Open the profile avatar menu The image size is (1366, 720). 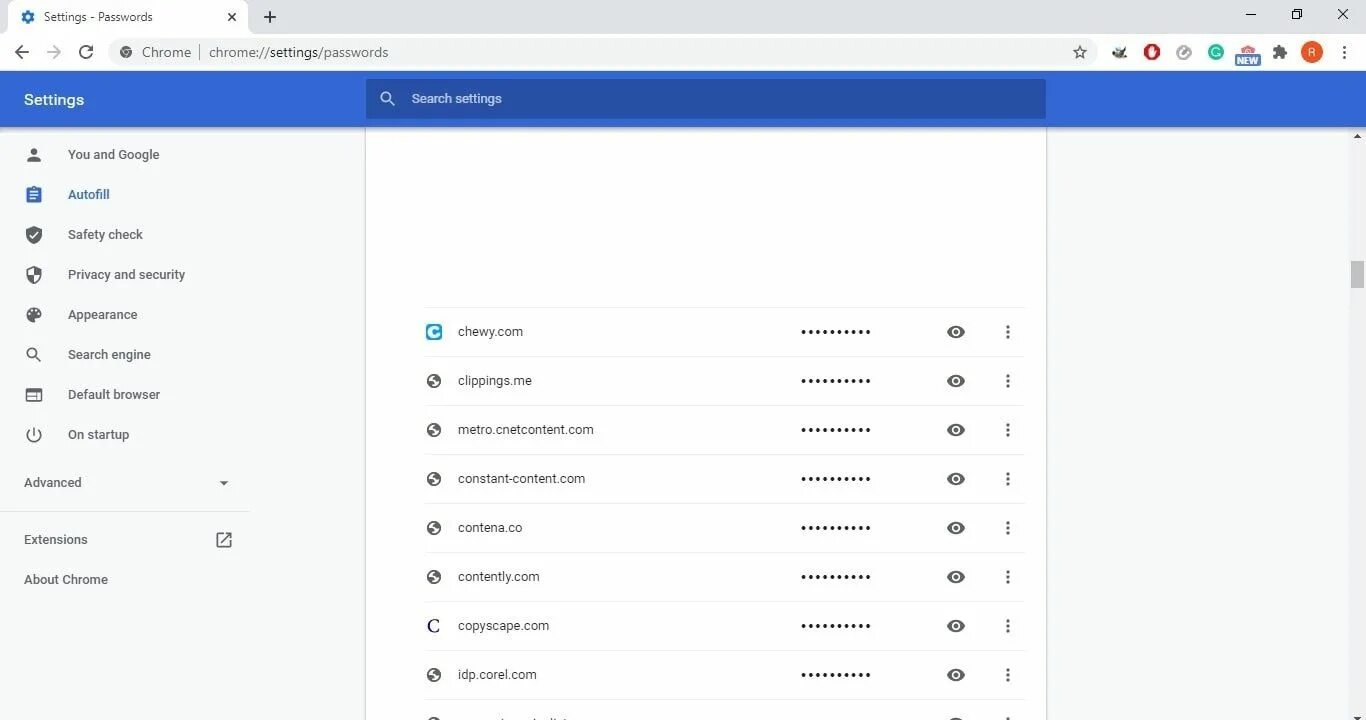point(1312,52)
